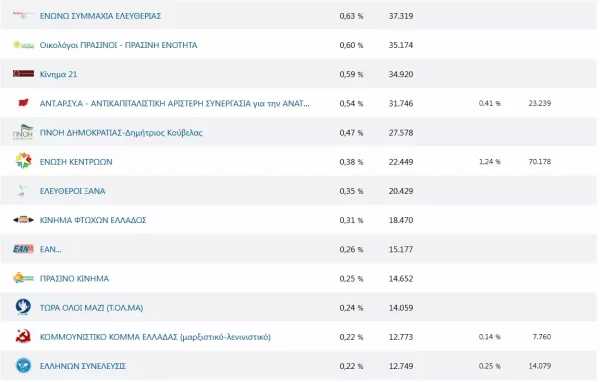
Task: Open the Κίνημα 21 party link
Action: tap(59, 74)
